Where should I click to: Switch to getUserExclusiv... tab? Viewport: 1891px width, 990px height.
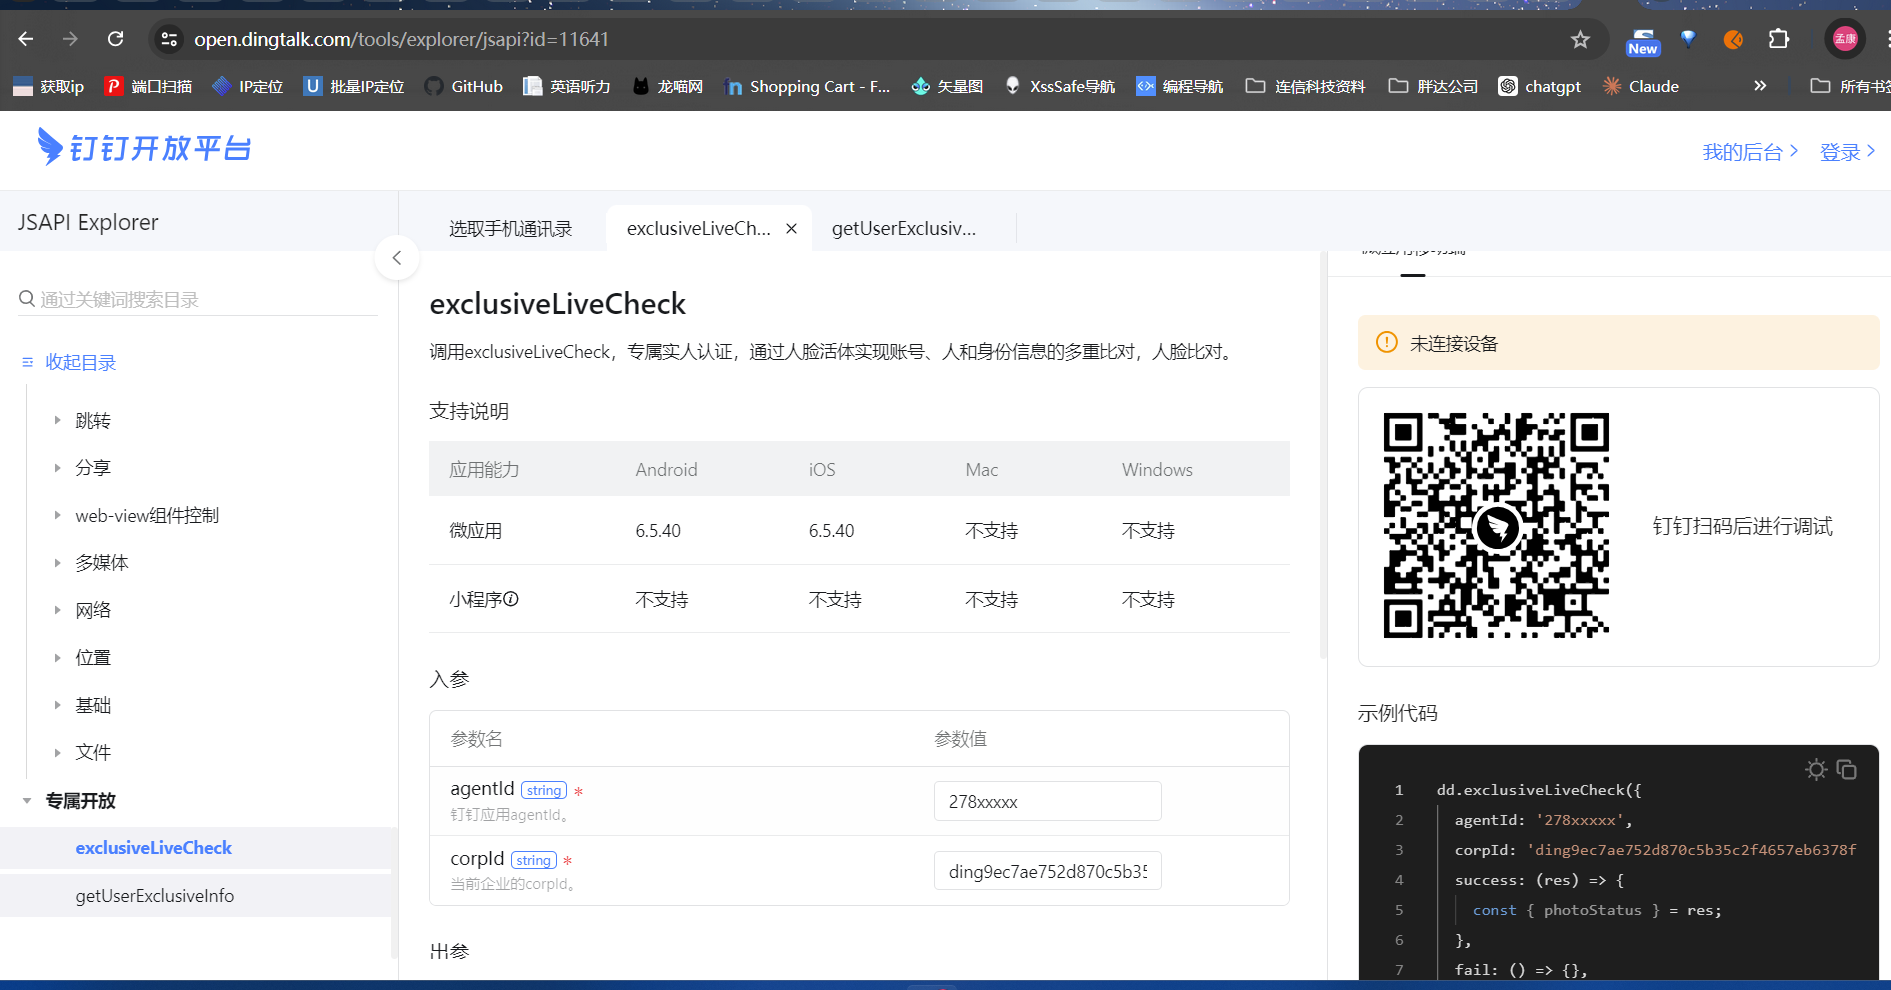[904, 229]
